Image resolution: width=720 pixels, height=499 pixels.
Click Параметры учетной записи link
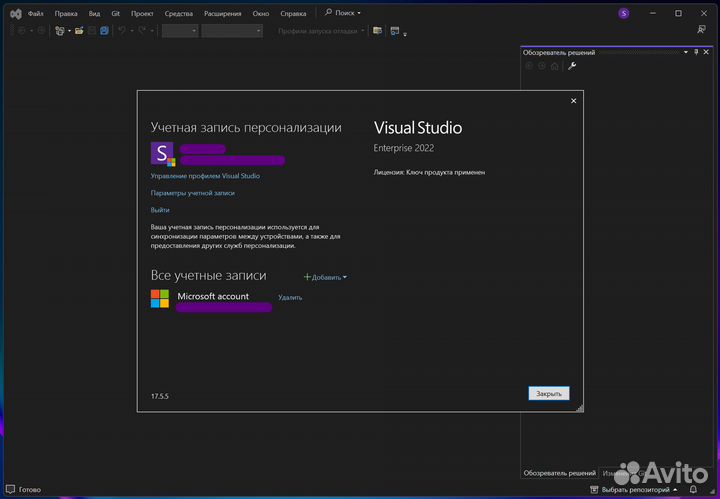coord(192,193)
